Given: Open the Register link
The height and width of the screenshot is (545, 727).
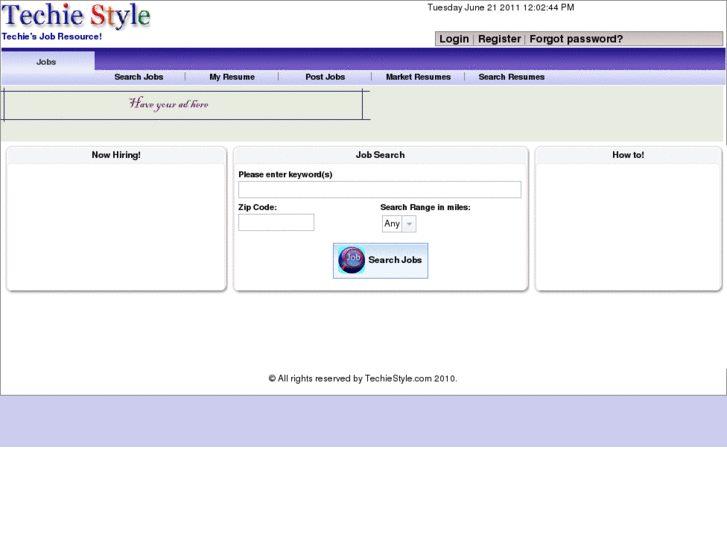Looking at the screenshot, I should [x=499, y=39].
